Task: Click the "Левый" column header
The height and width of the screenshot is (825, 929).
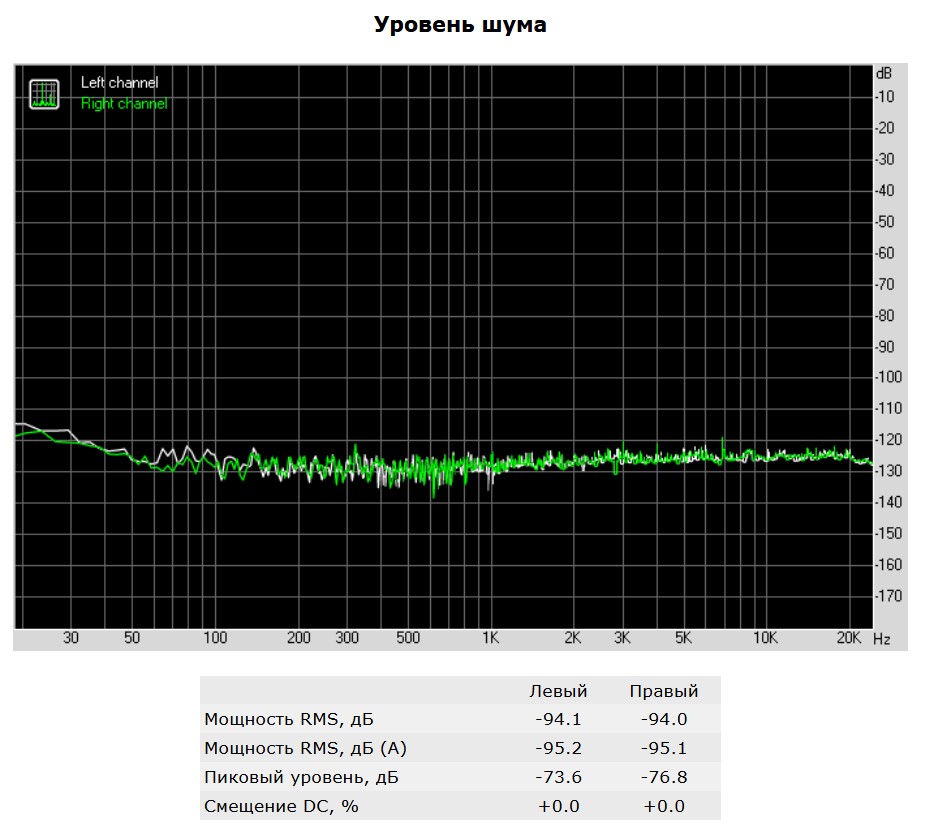Action: point(558,691)
